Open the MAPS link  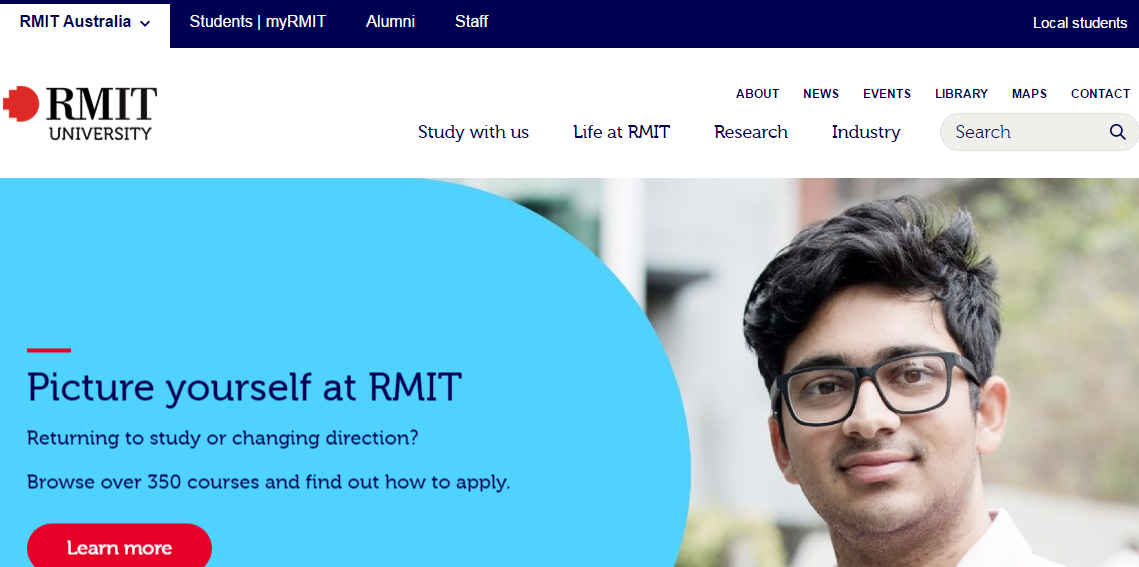1029,94
